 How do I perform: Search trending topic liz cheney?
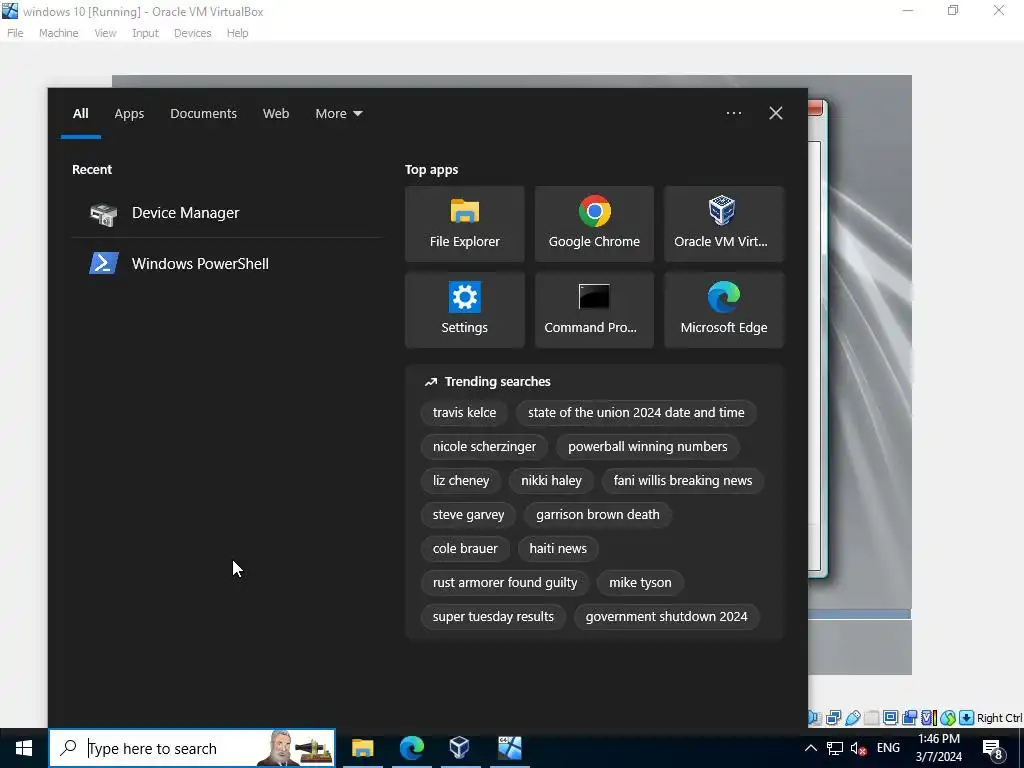(x=460, y=481)
